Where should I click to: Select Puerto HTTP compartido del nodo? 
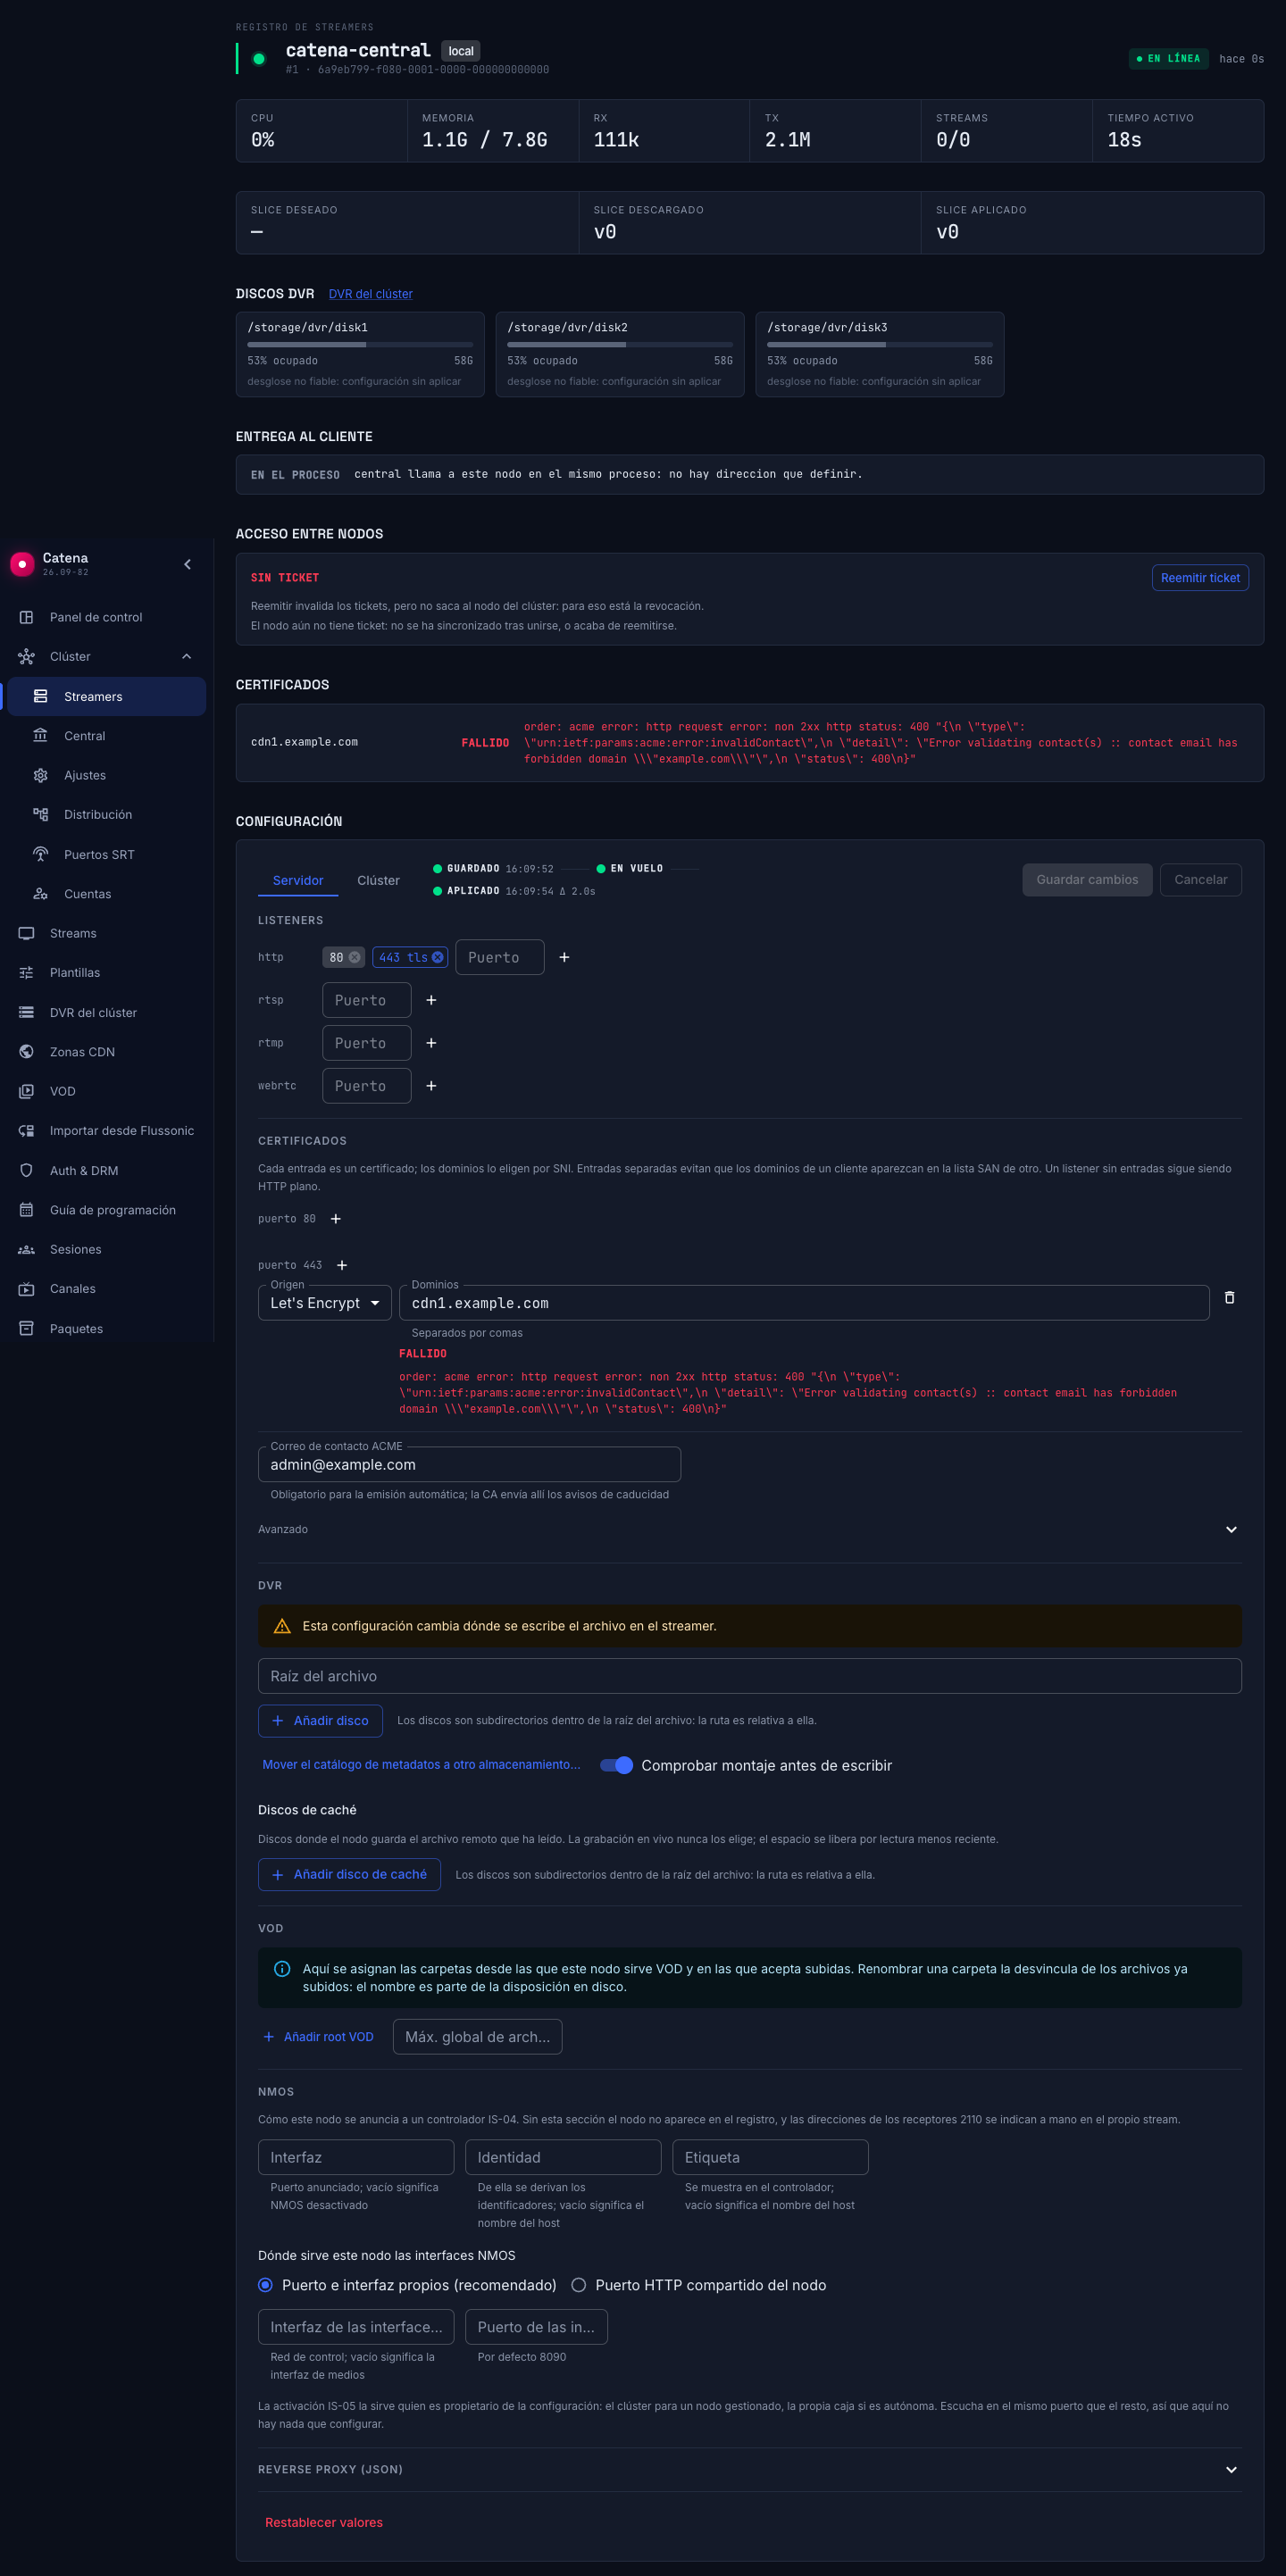point(578,2285)
